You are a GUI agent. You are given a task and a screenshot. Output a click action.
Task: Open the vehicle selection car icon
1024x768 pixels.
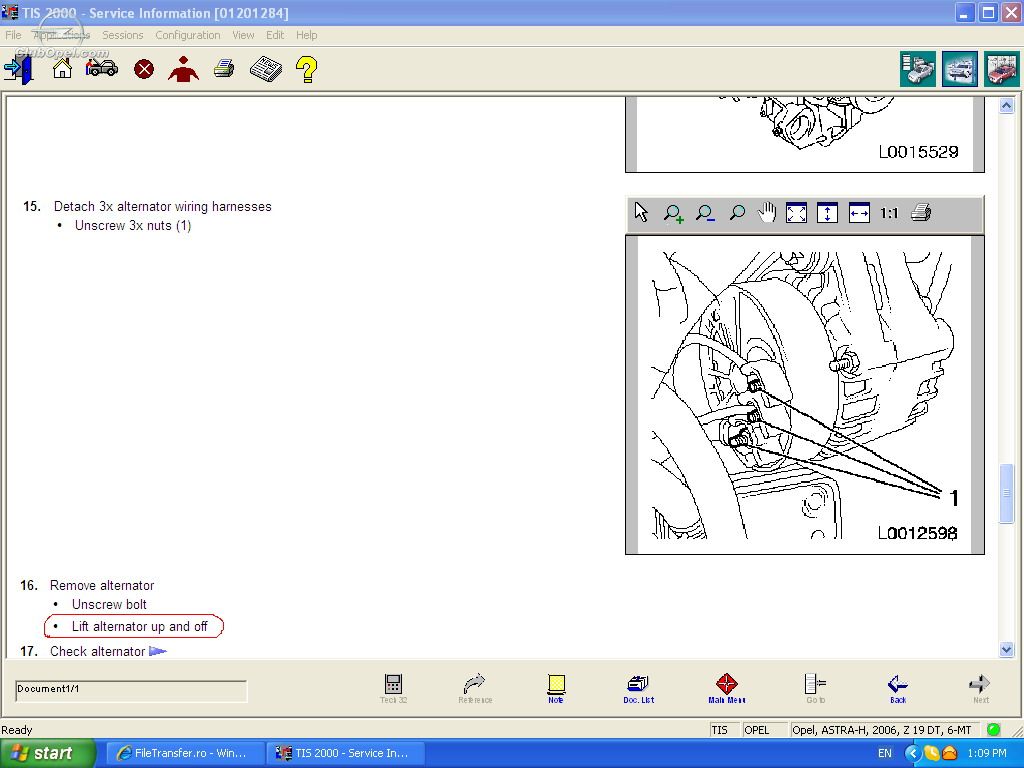[x=101, y=67]
